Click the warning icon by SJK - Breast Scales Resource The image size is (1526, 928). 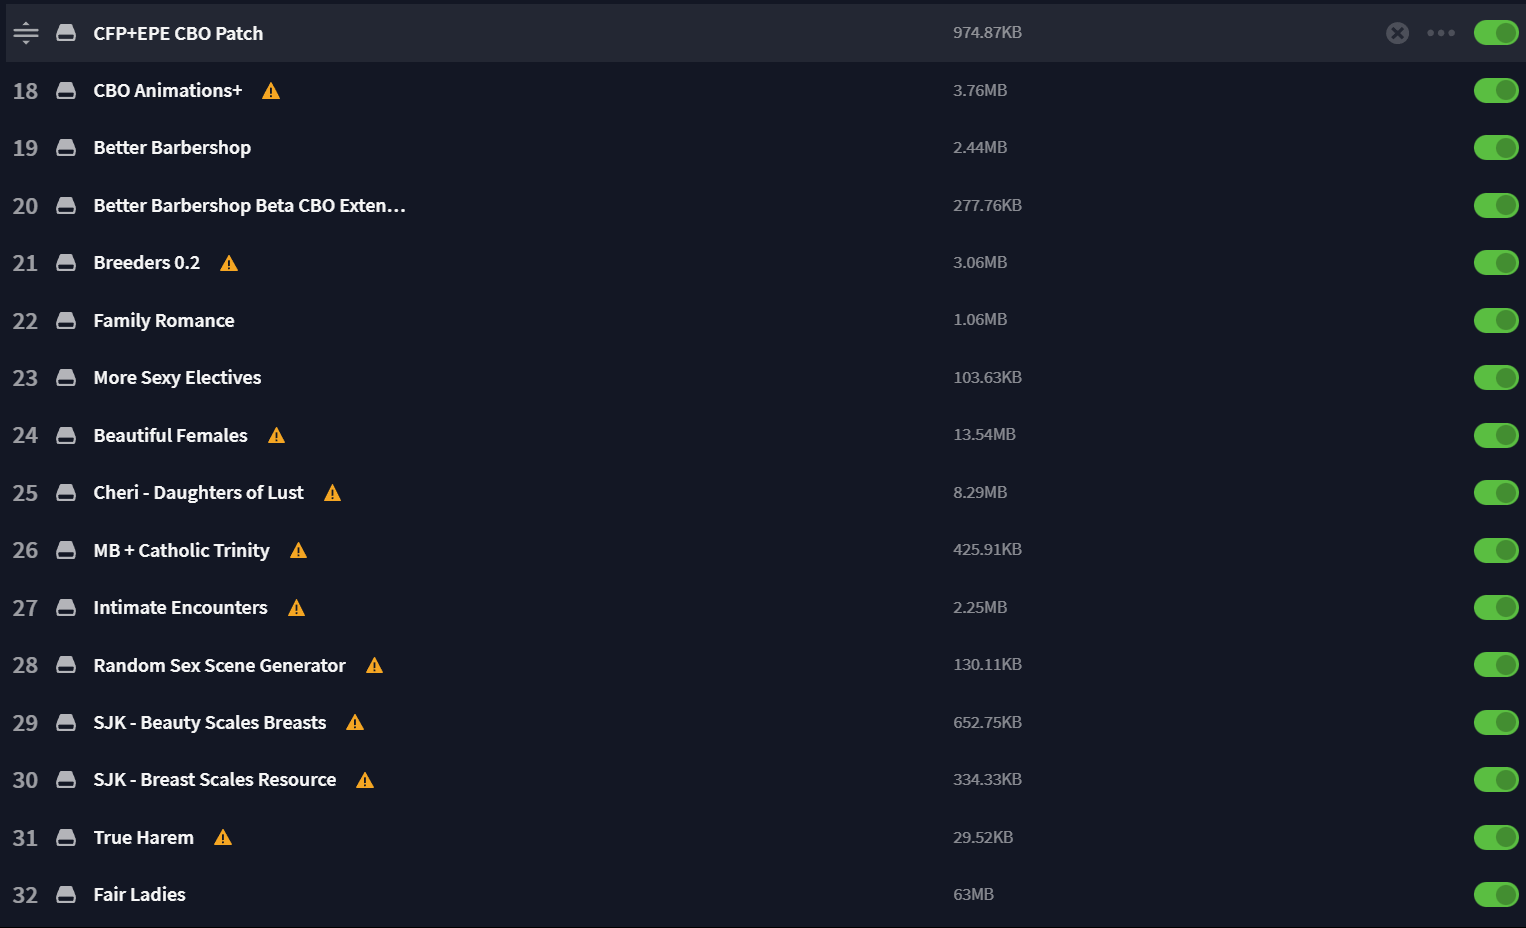pyautogui.click(x=365, y=781)
